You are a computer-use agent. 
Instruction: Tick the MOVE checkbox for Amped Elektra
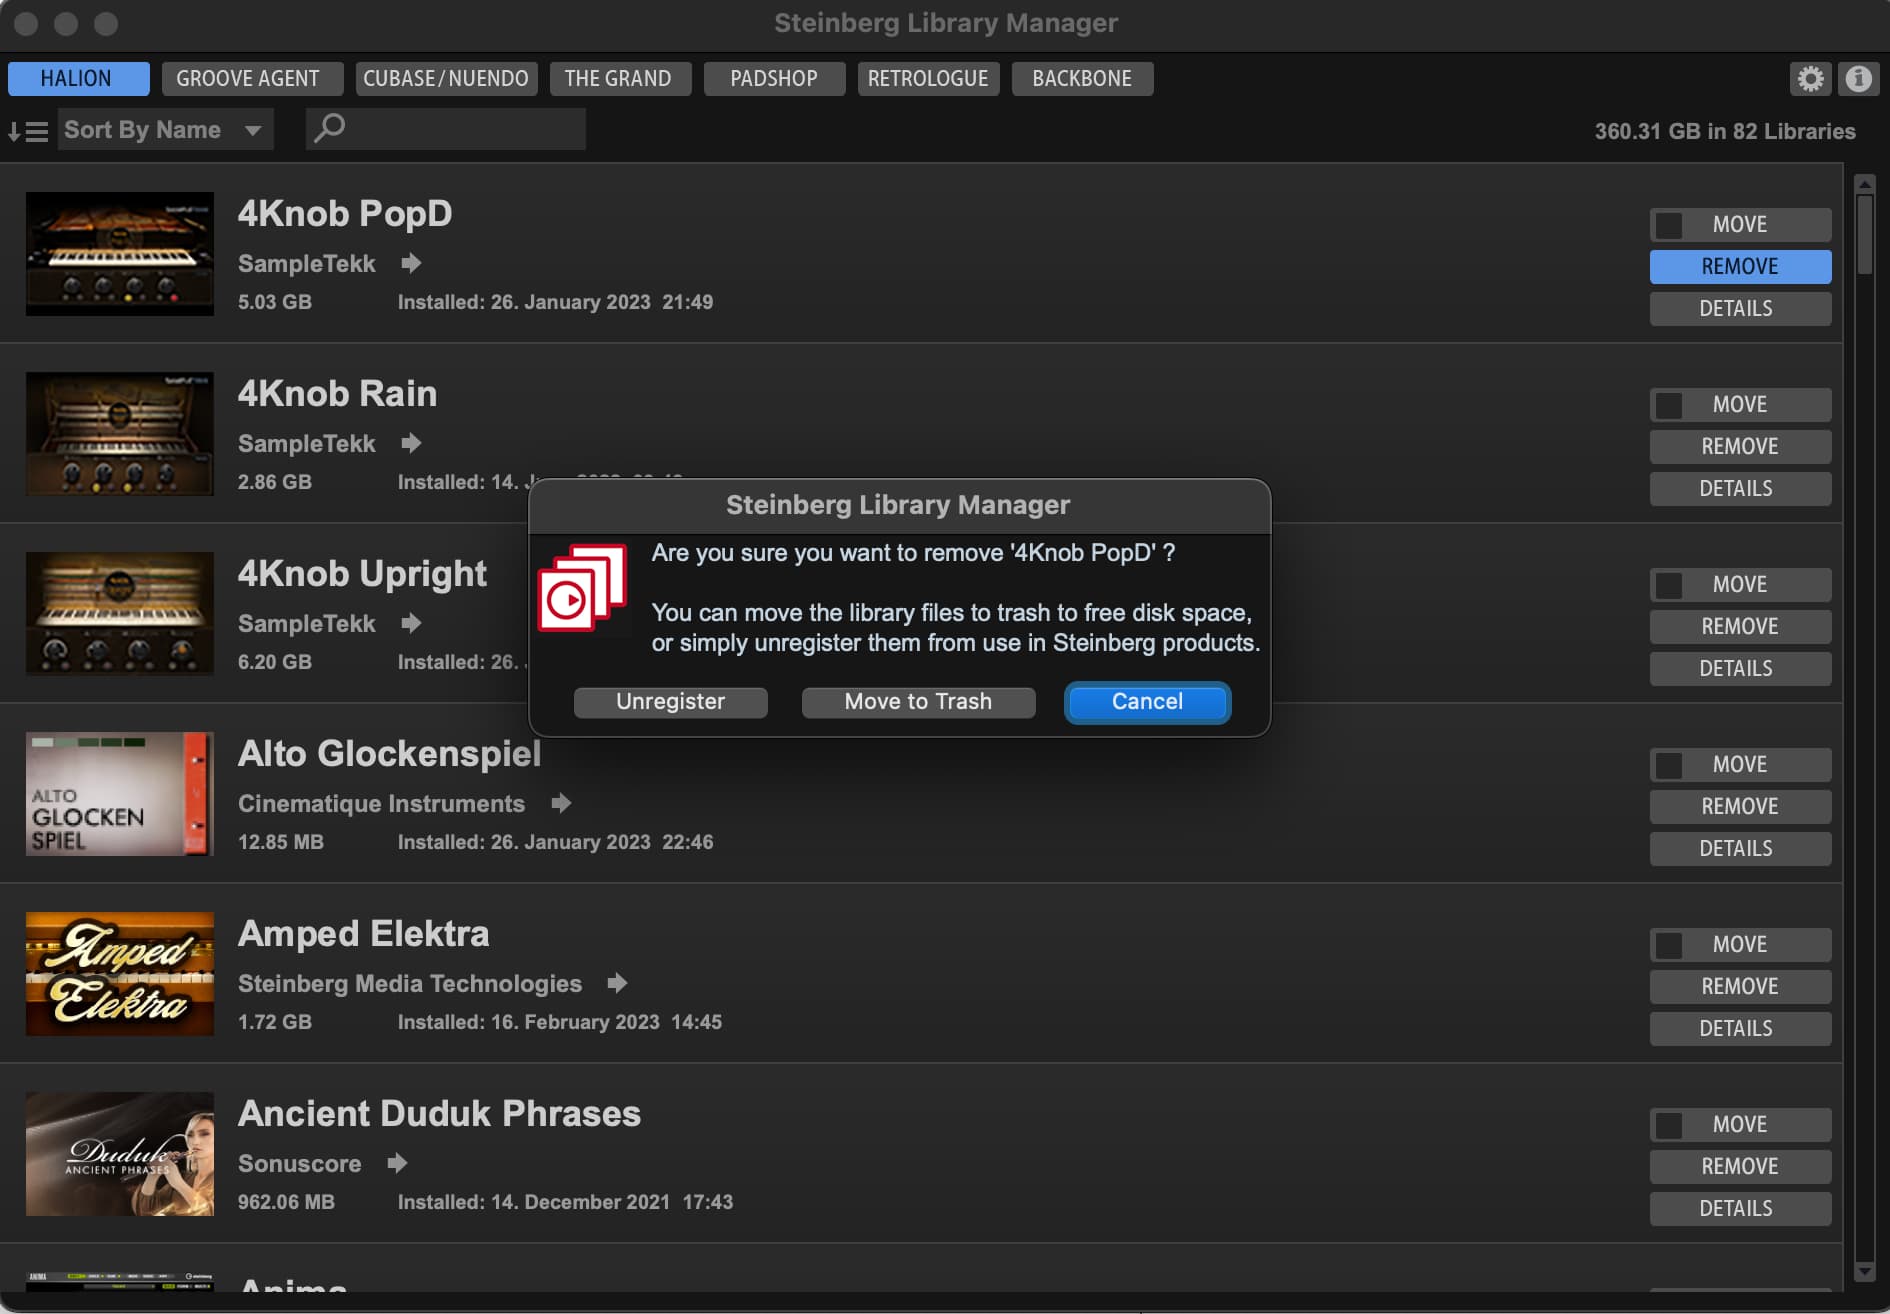click(1668, 945)
